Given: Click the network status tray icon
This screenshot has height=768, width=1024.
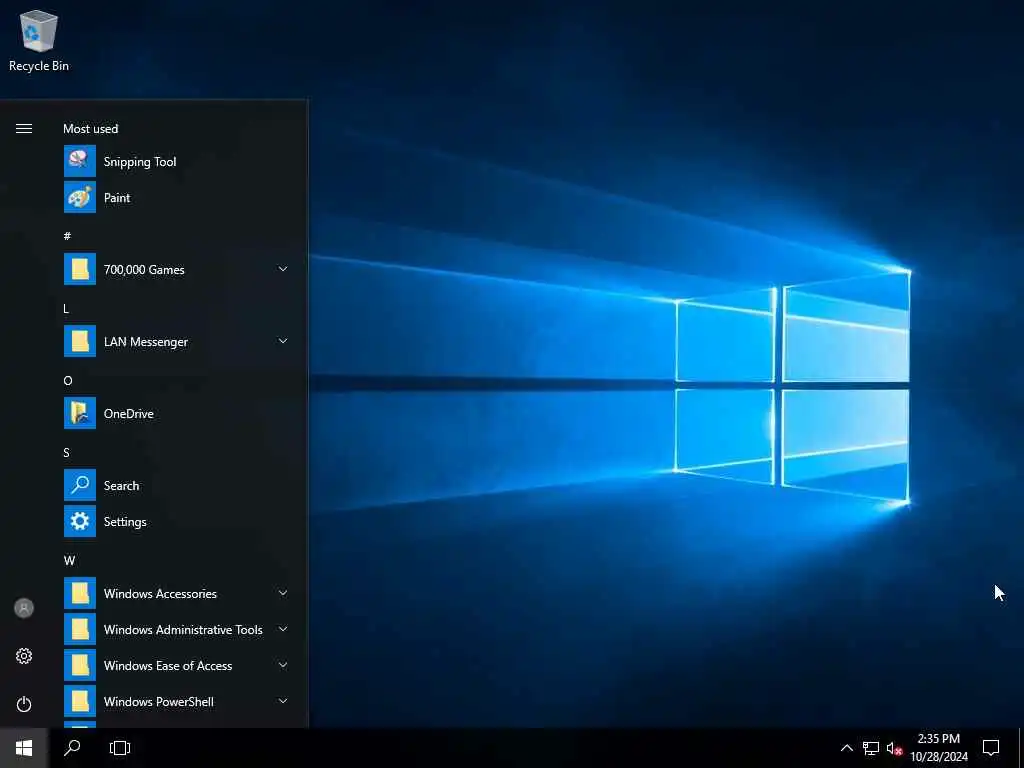Looking at the screenshot, I should point(871,748).
